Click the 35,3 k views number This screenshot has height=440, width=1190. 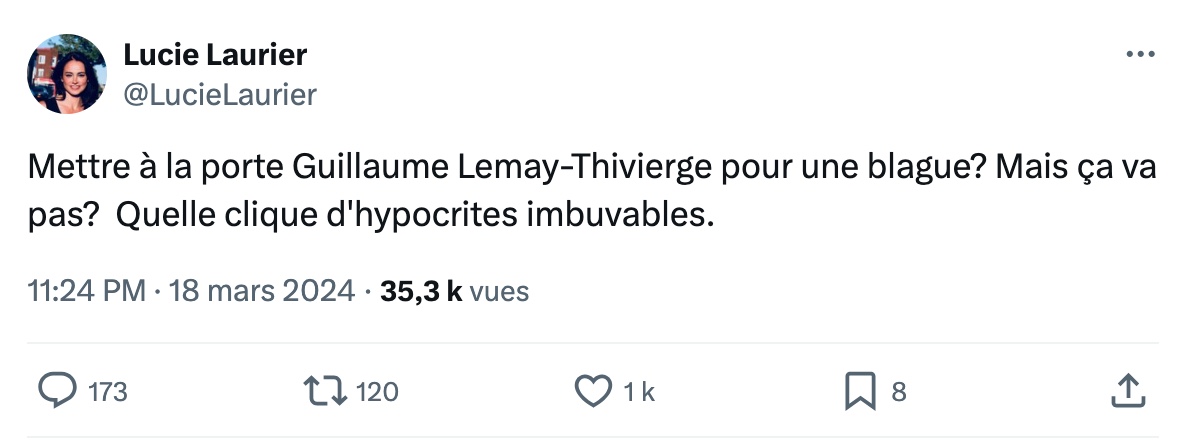coord(421,292)
